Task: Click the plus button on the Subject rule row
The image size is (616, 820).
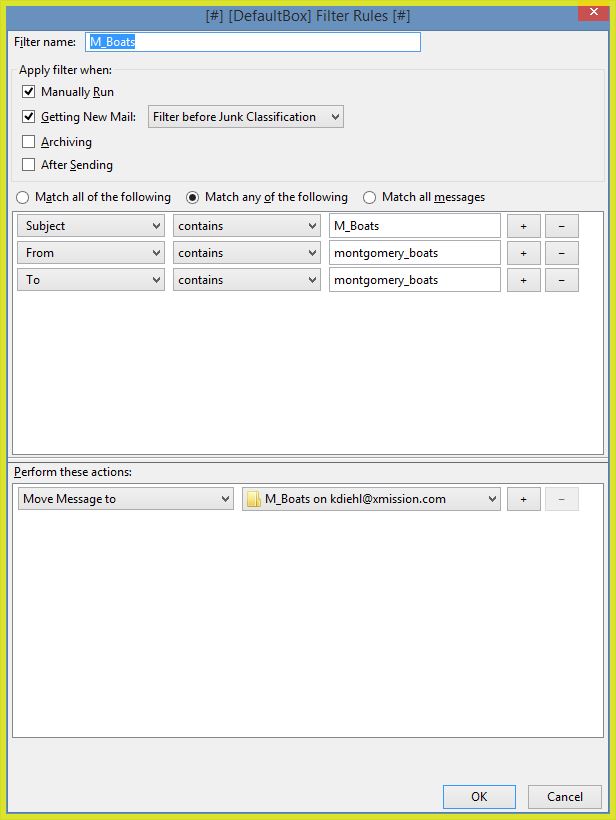Action: 523,226
